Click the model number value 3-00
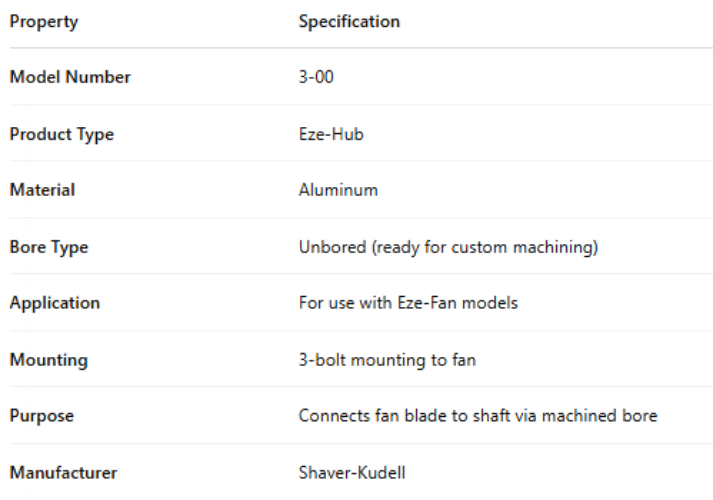This screenshot has height=500, width=713. coord(316,77)
